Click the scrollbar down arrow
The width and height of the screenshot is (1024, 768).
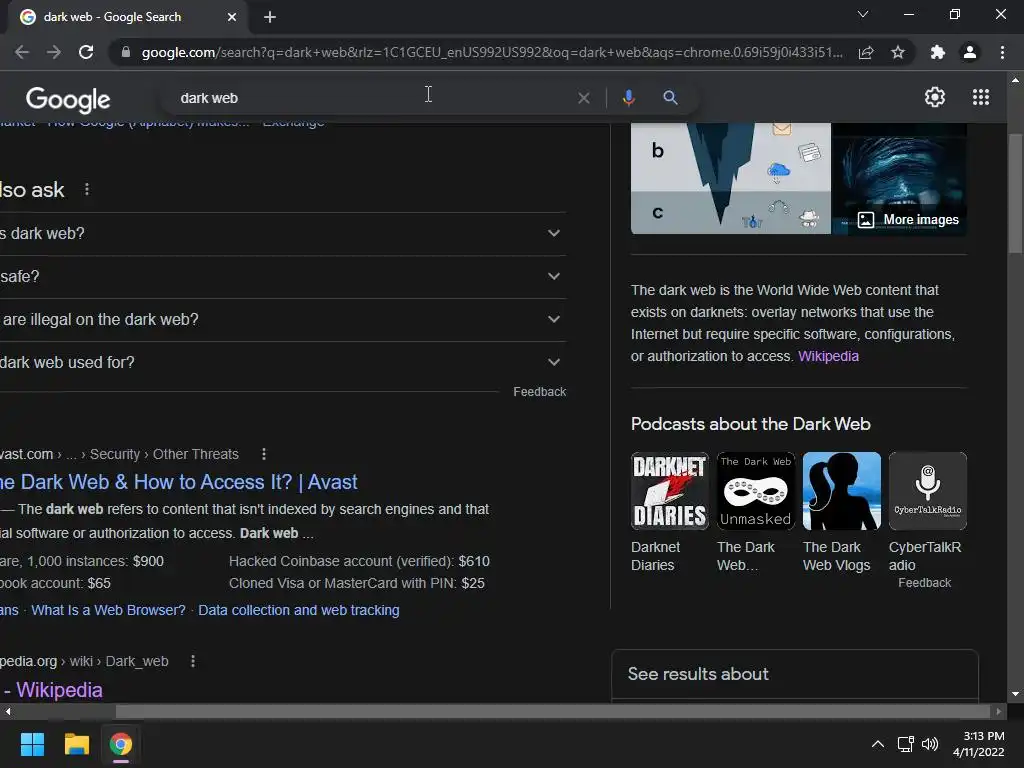(x=1015, y=694)
